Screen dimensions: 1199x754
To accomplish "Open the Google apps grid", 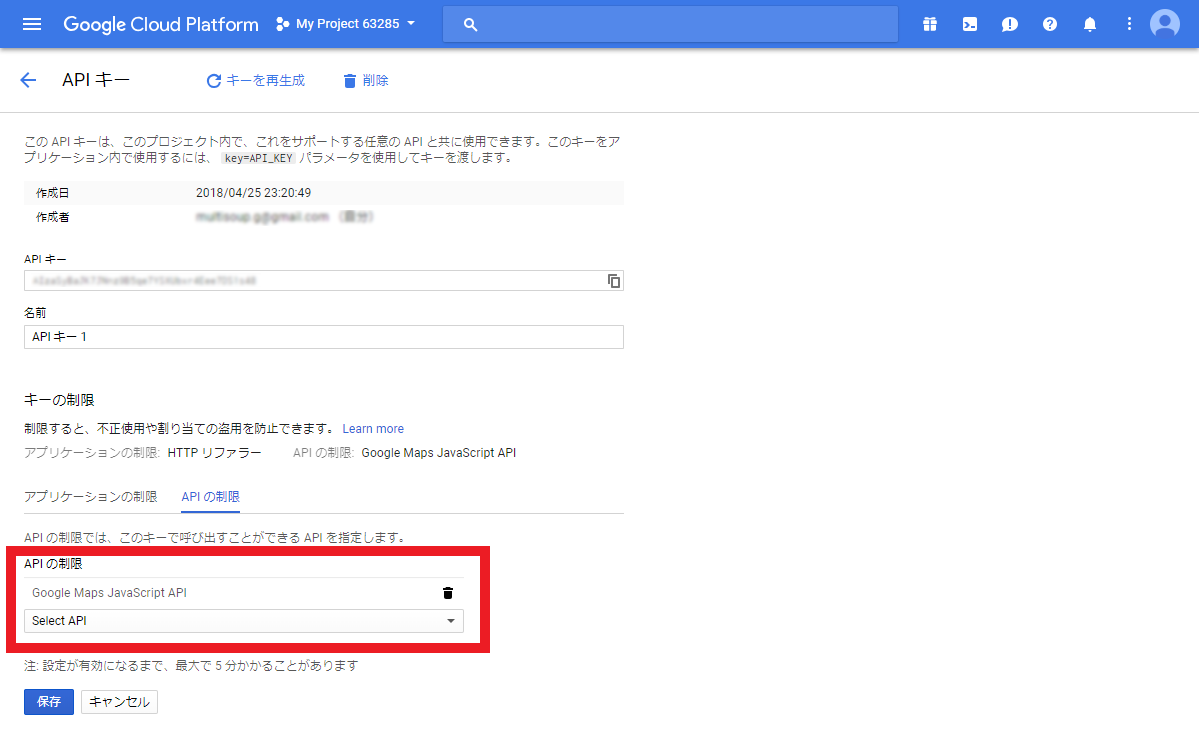I will click(929, 23).
